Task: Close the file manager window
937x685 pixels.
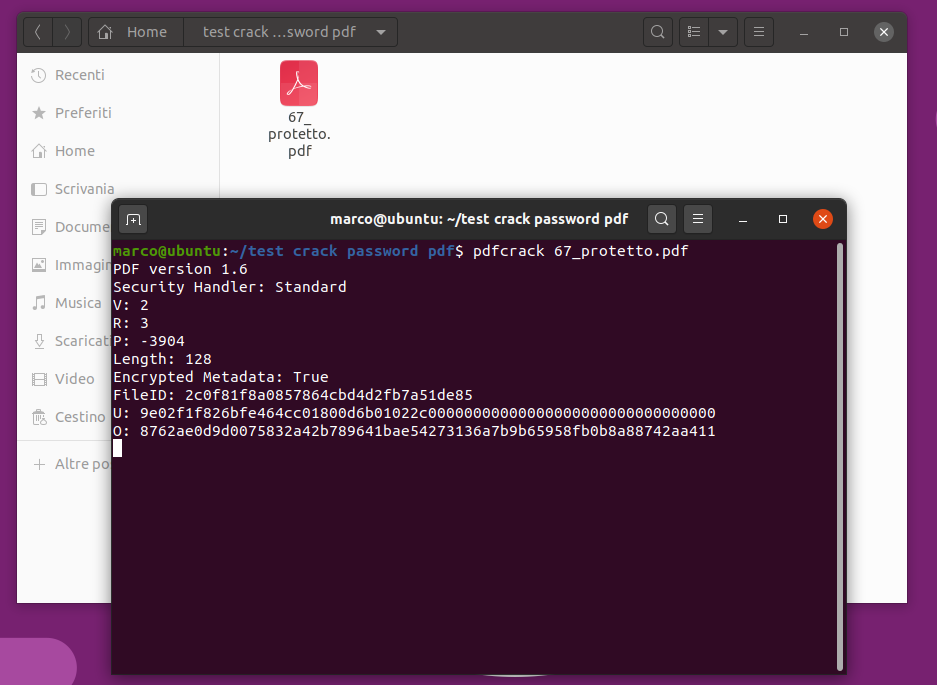Action: pyautogui.click(x=884, y=32)
